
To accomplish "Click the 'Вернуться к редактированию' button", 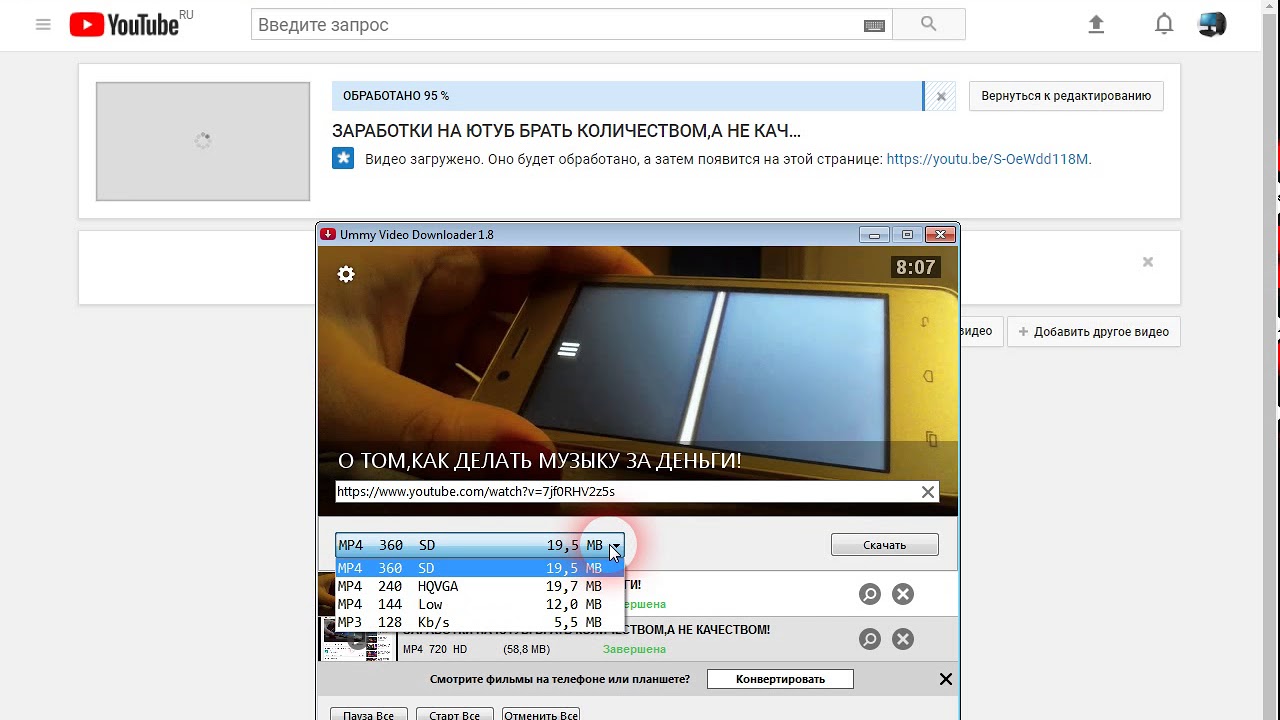I will click(x=1066, y=96).
